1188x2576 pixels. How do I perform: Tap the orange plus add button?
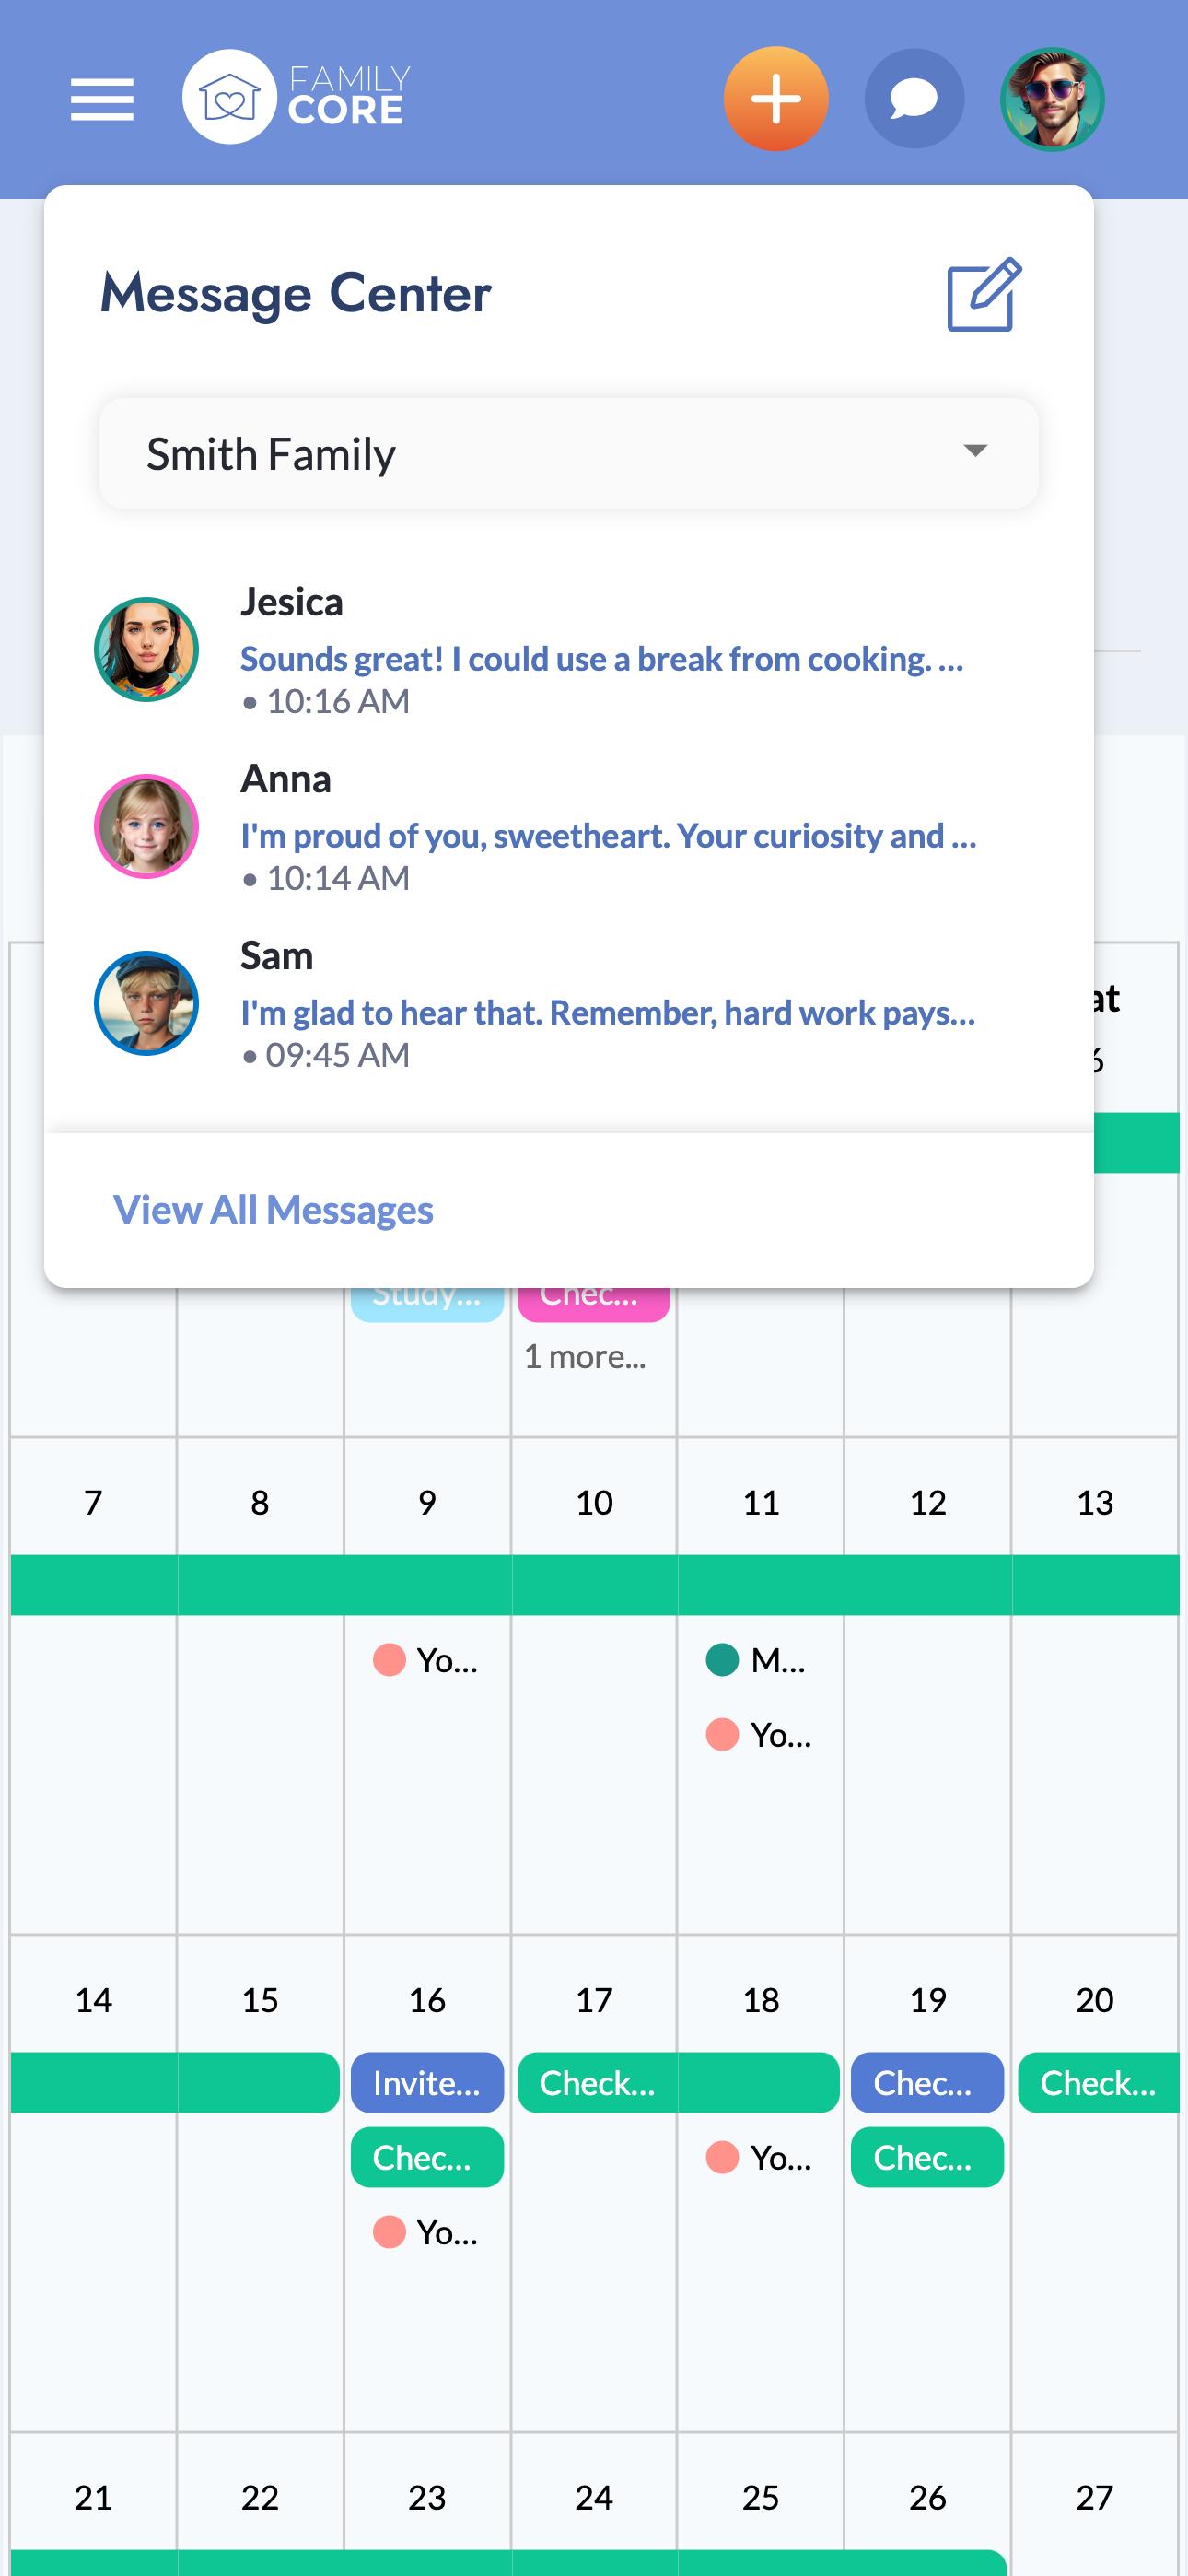[x=776, y=99]
